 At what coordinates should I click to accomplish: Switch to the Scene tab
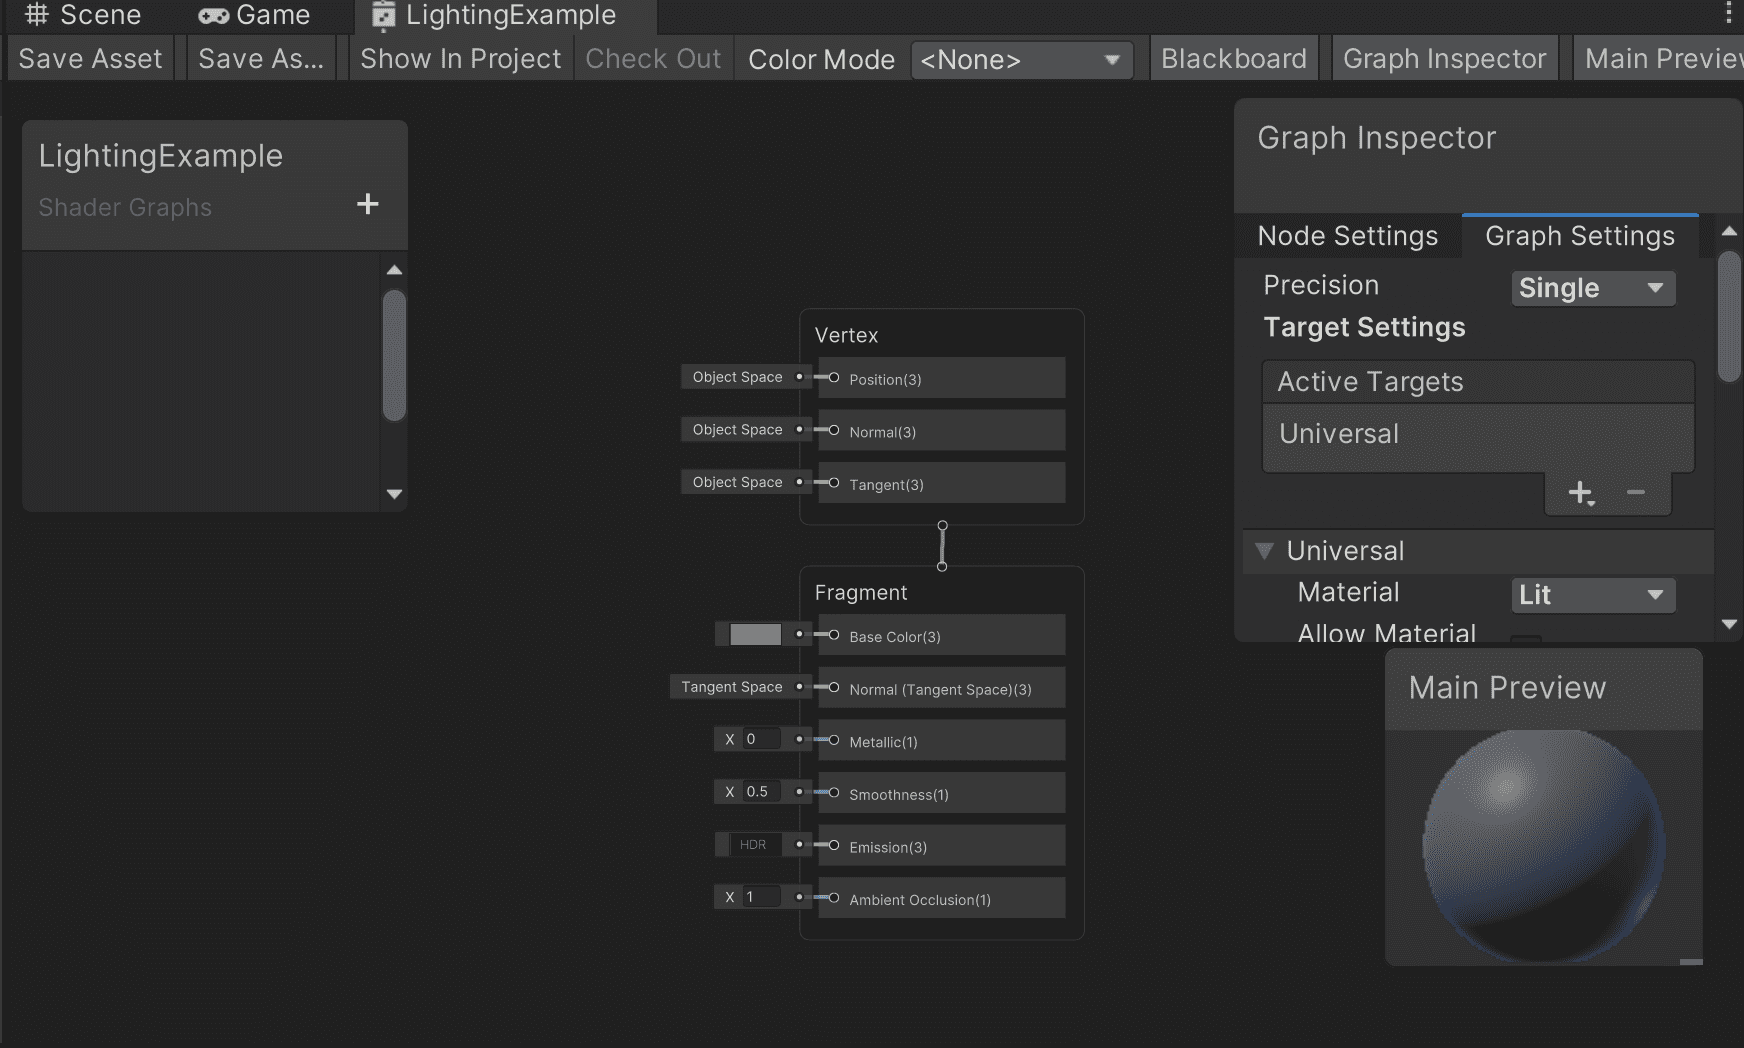pyautogui.click(x=84, y=15)
